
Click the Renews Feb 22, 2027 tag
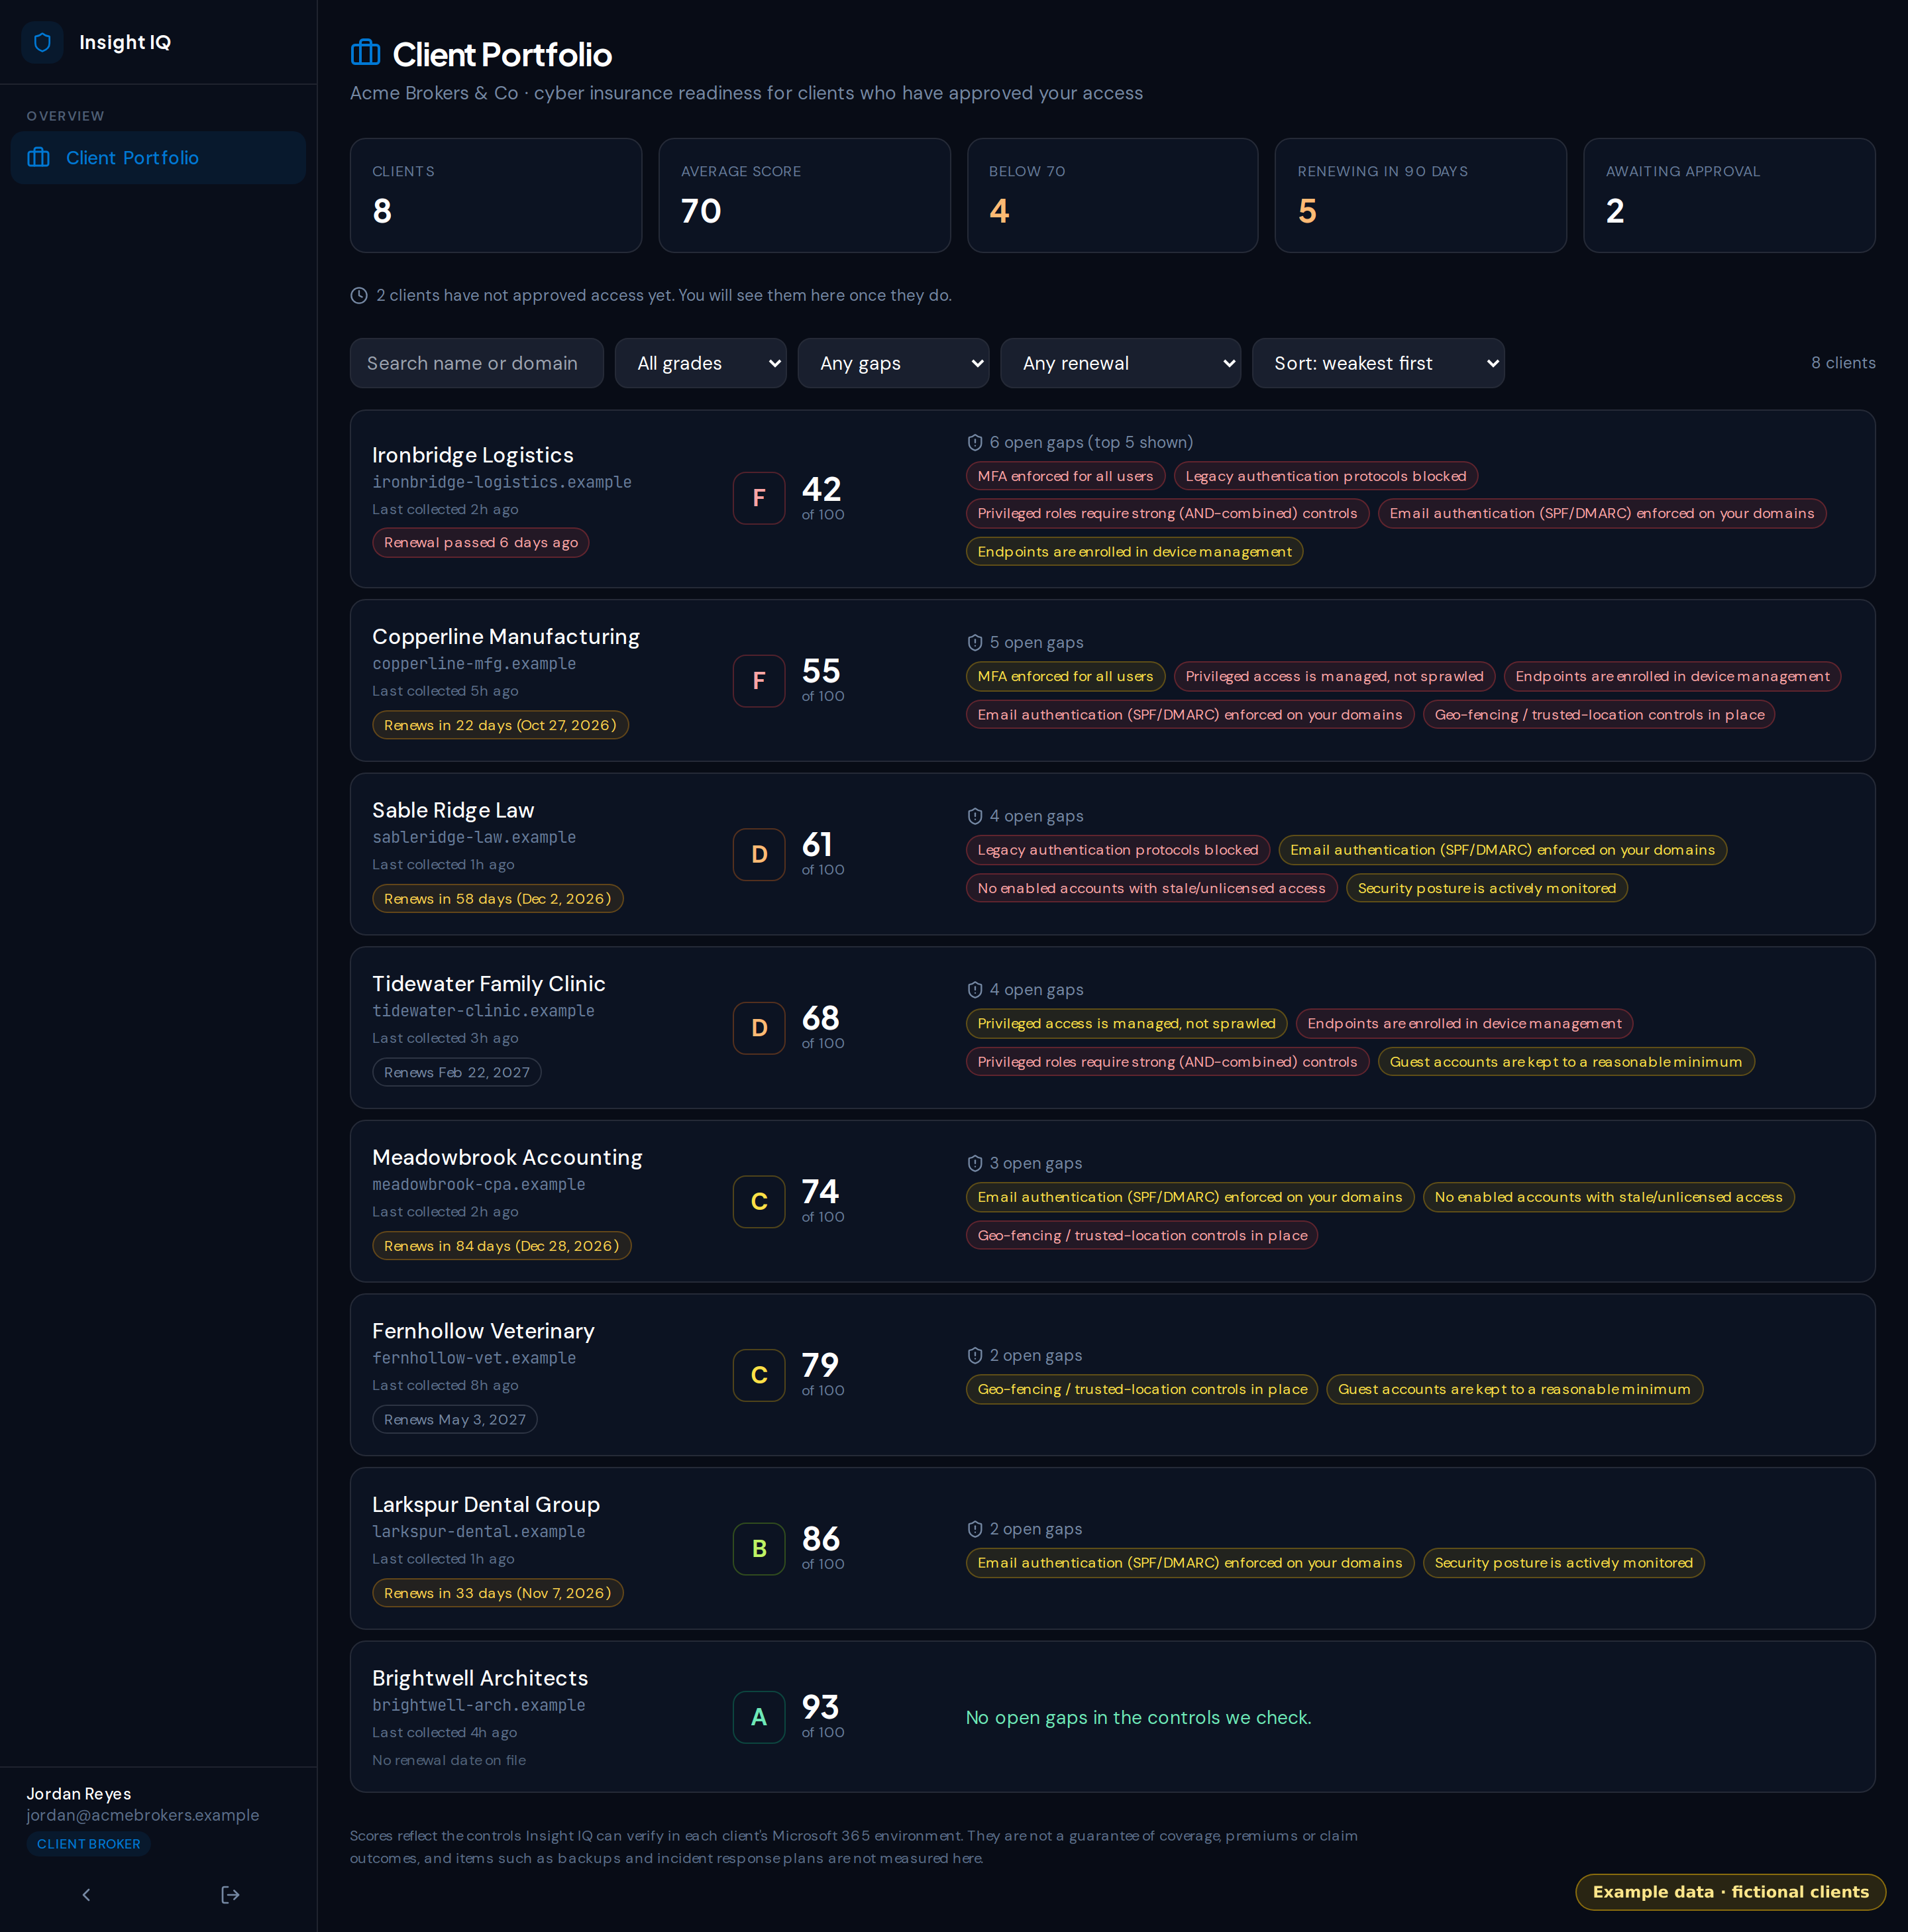pyautogui.click(x=457, y=1072)
